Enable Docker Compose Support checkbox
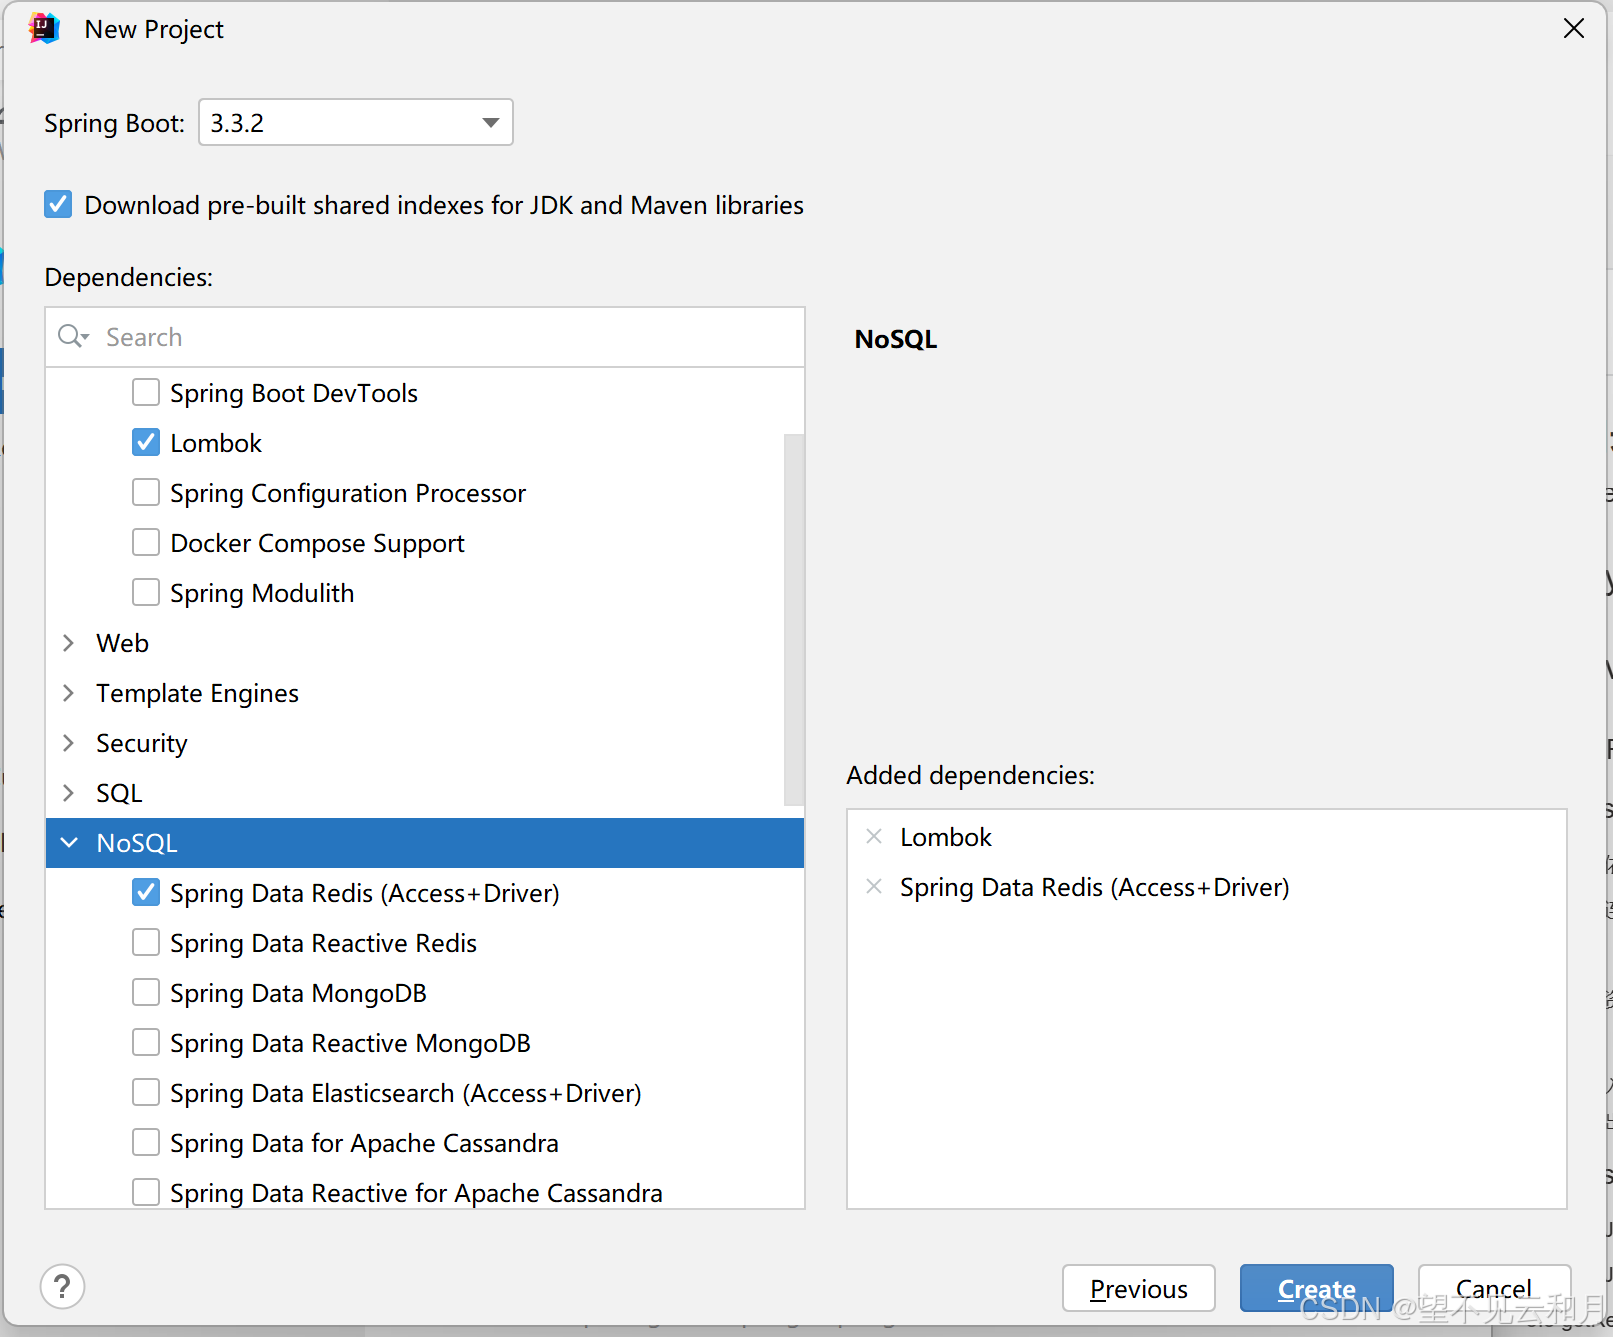 [146, 542]
